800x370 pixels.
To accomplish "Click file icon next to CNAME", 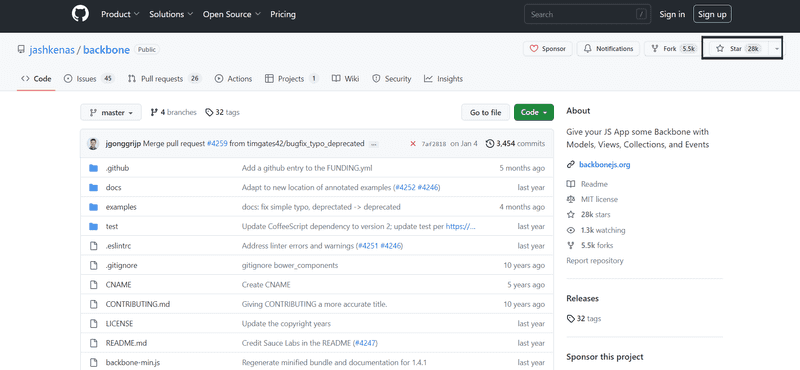I will pyautogui.click(x=93, y=285).
